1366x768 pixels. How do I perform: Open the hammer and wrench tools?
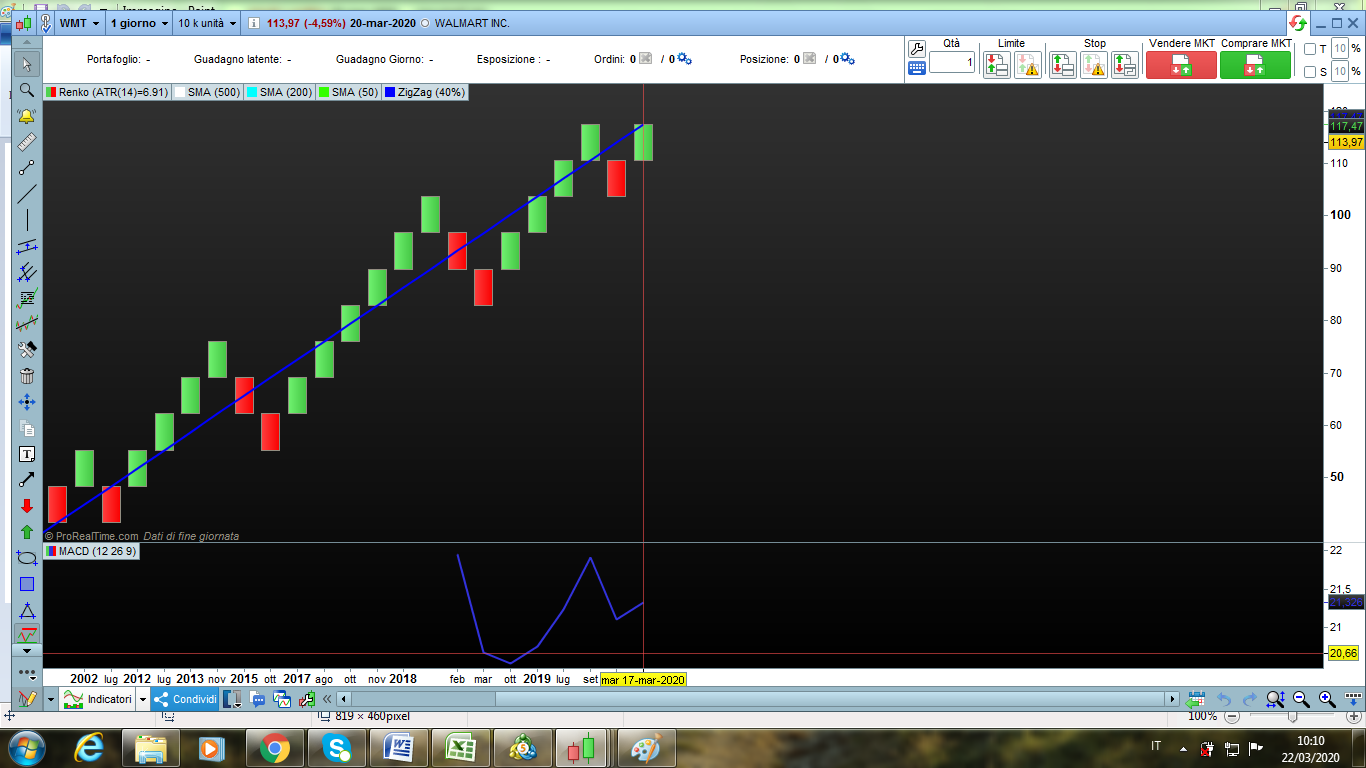tap(27, 350)
